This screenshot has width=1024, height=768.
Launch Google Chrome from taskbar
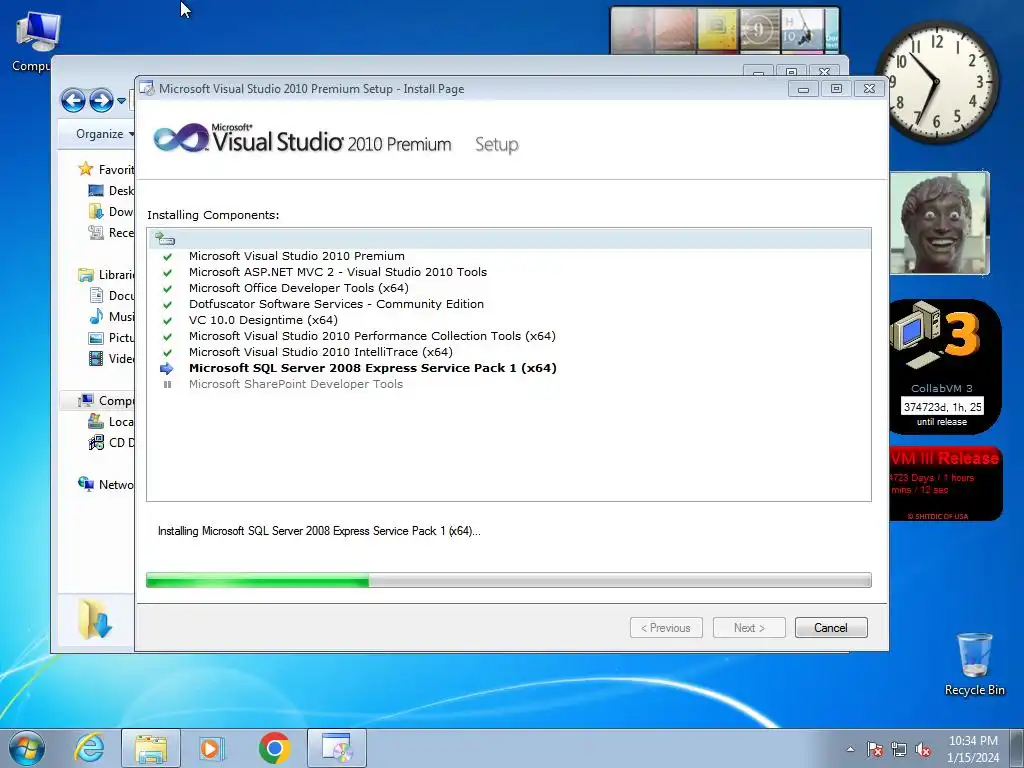point(274,748)
